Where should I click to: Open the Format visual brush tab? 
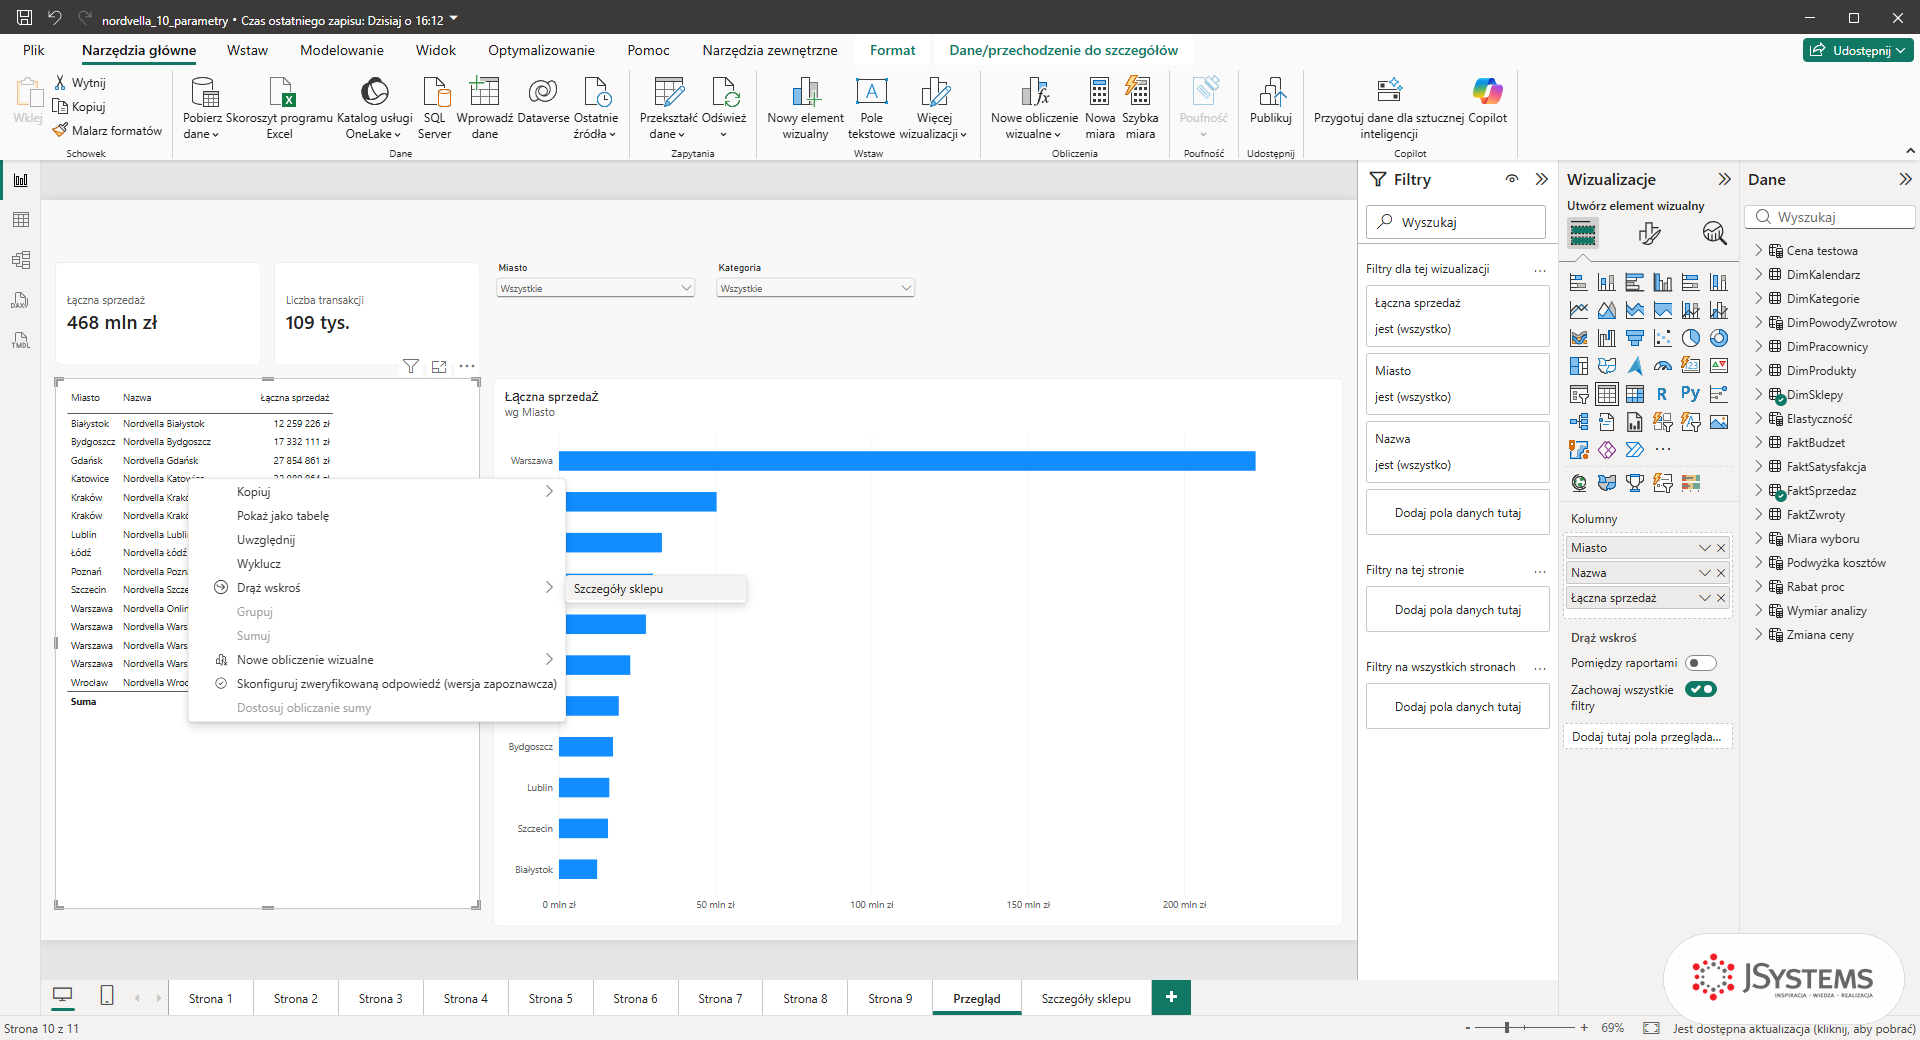tap(1649, 234)
